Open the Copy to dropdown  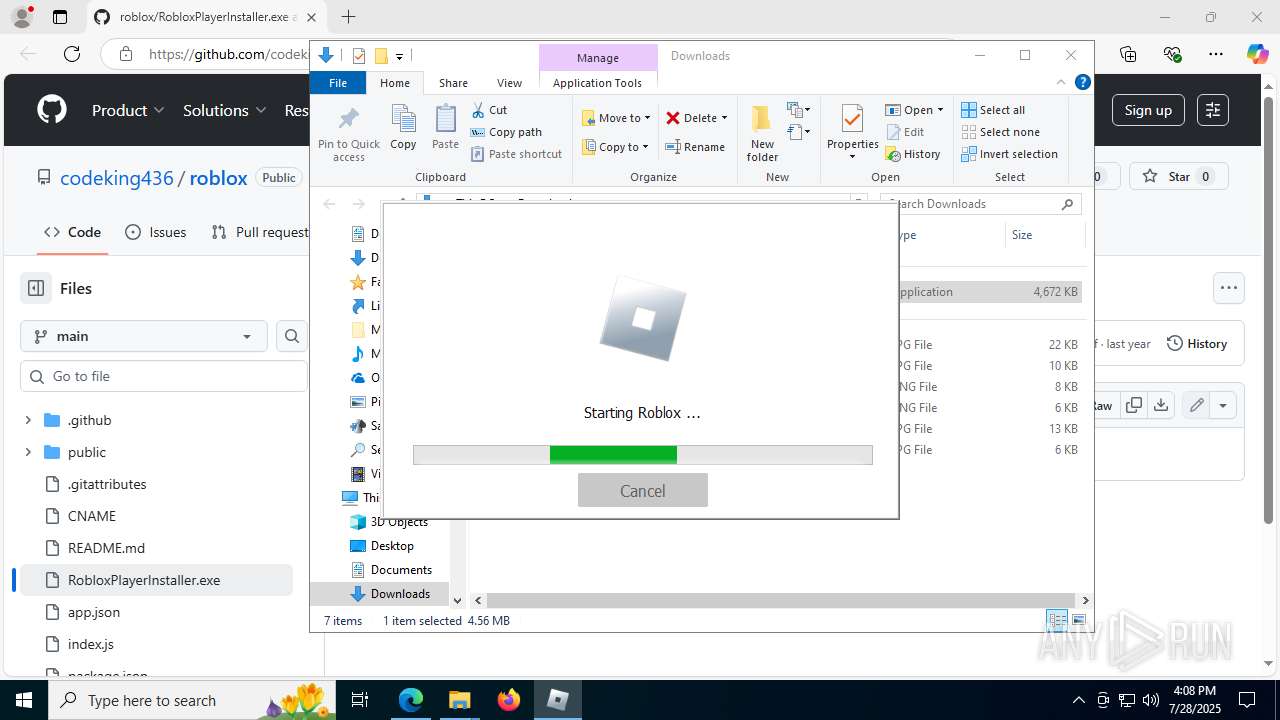coord(616,147)
